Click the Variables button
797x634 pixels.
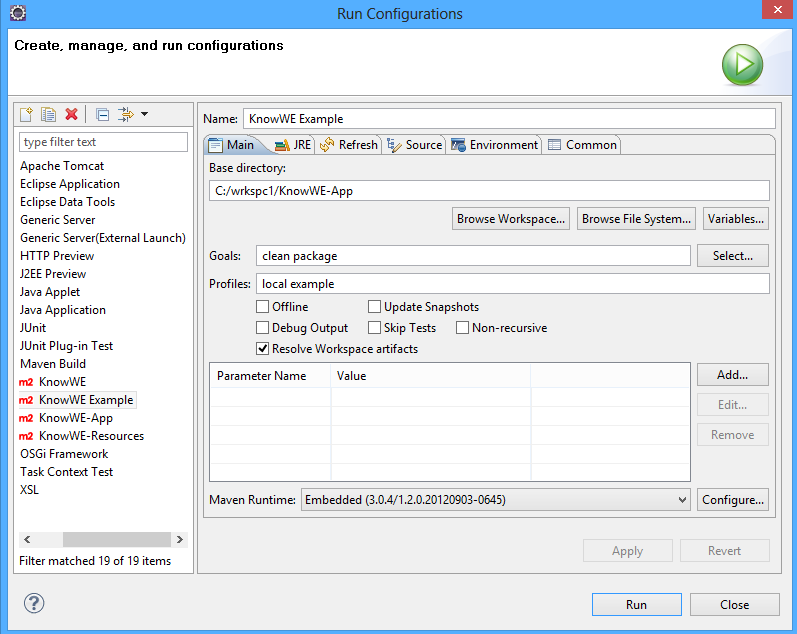pyautogui.click(x=736, y=219)
